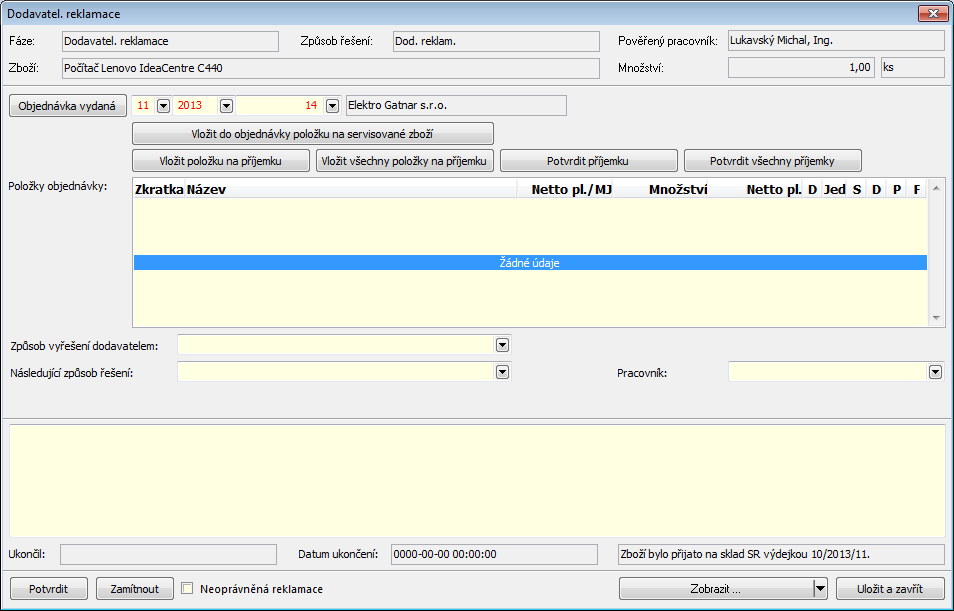
Task: Click the Zboží field with Lenovo IdeaCentre
Action: click(x=330, y=68)
